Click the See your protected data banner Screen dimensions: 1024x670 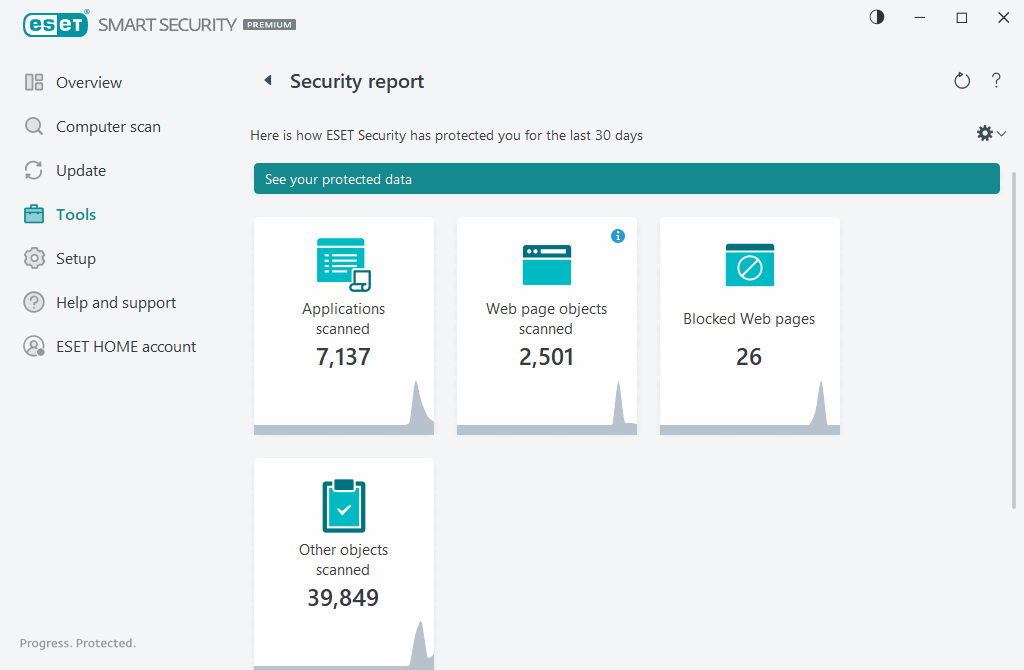626,179
